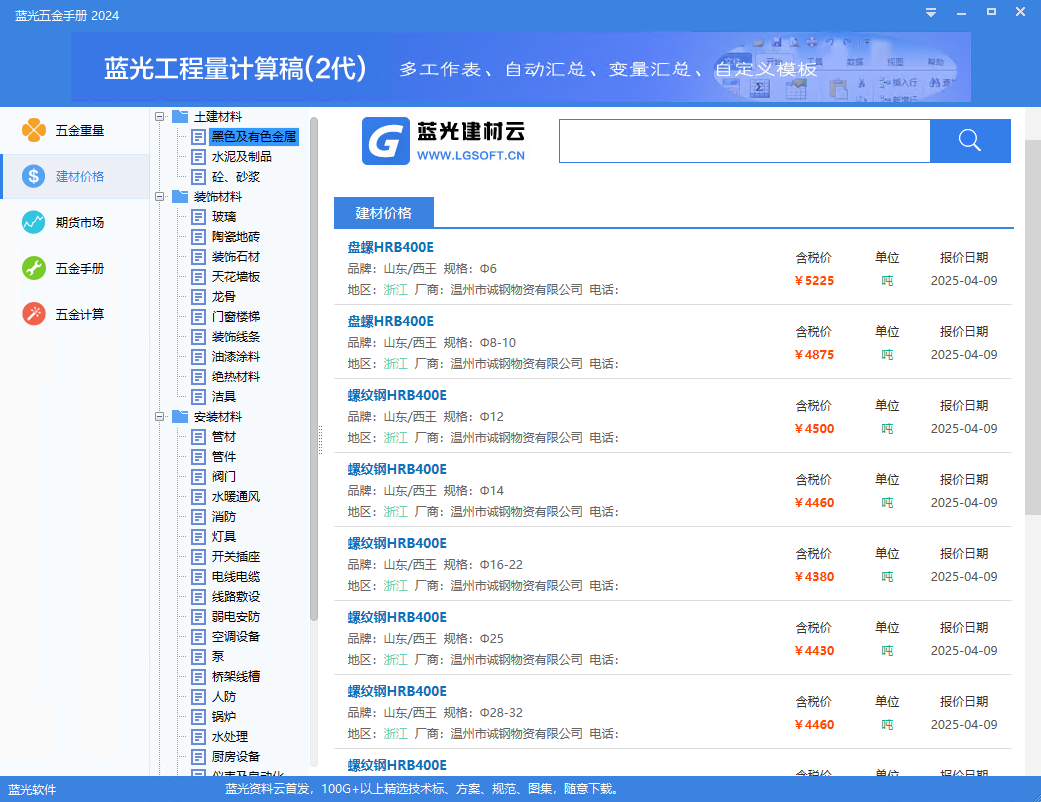The height and width of the screenshot is (802, 1041).
Task: Select 天花墙板 category
Action: pos(236,277)
